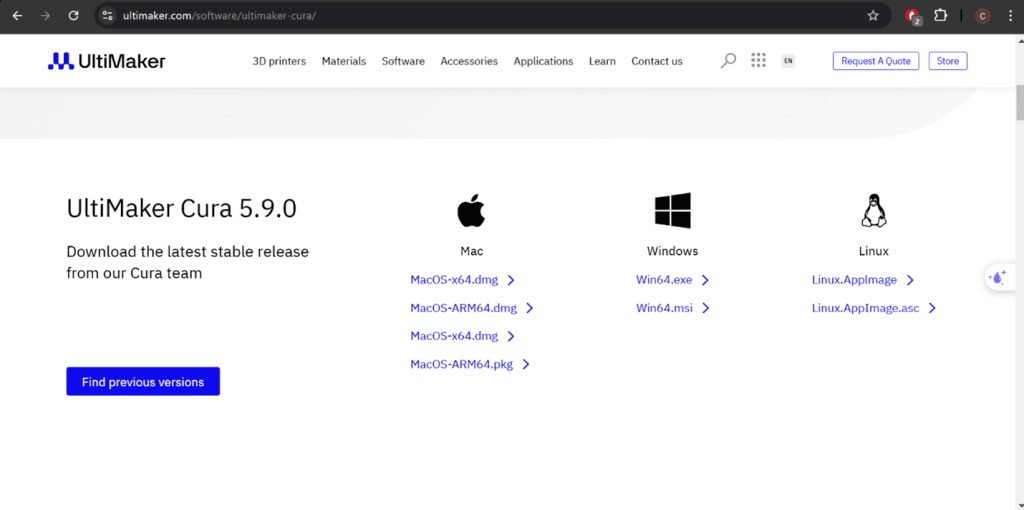
Task: Expand the Software navigation menu
Action: click(403, 61)
